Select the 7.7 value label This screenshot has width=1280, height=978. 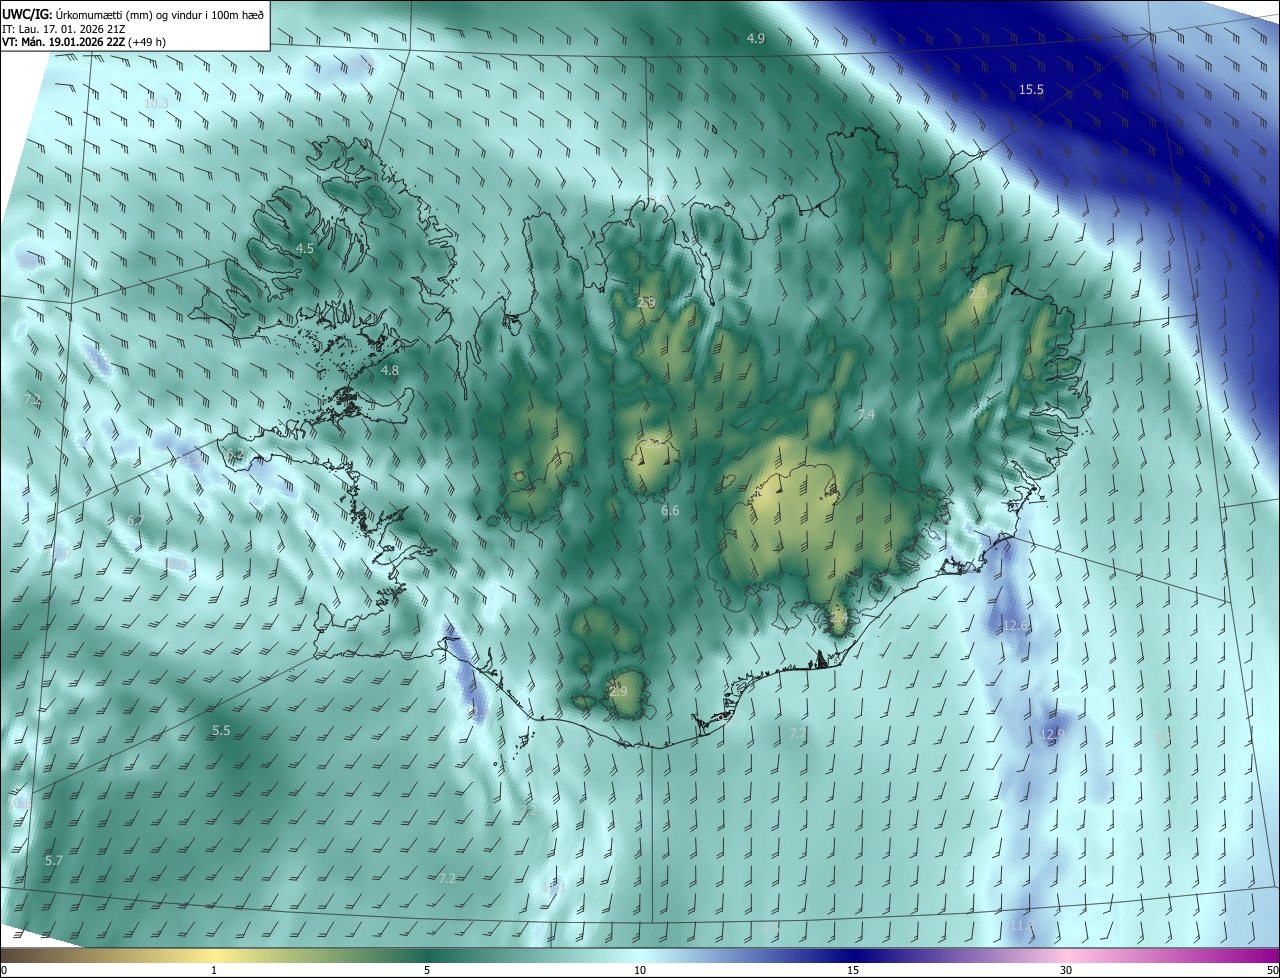coord(797,734)
